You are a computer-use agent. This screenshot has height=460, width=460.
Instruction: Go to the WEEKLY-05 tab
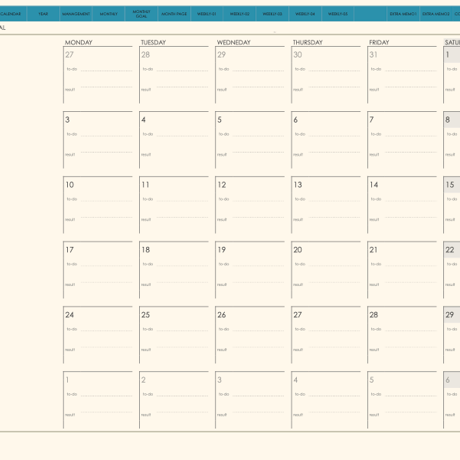338,14
